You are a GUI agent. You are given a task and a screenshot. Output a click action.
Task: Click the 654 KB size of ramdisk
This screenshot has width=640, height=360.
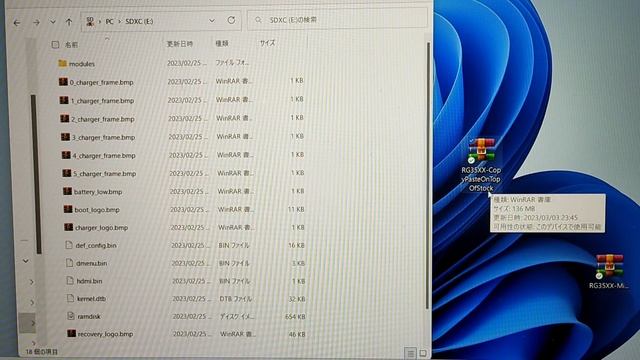[296, 316]
